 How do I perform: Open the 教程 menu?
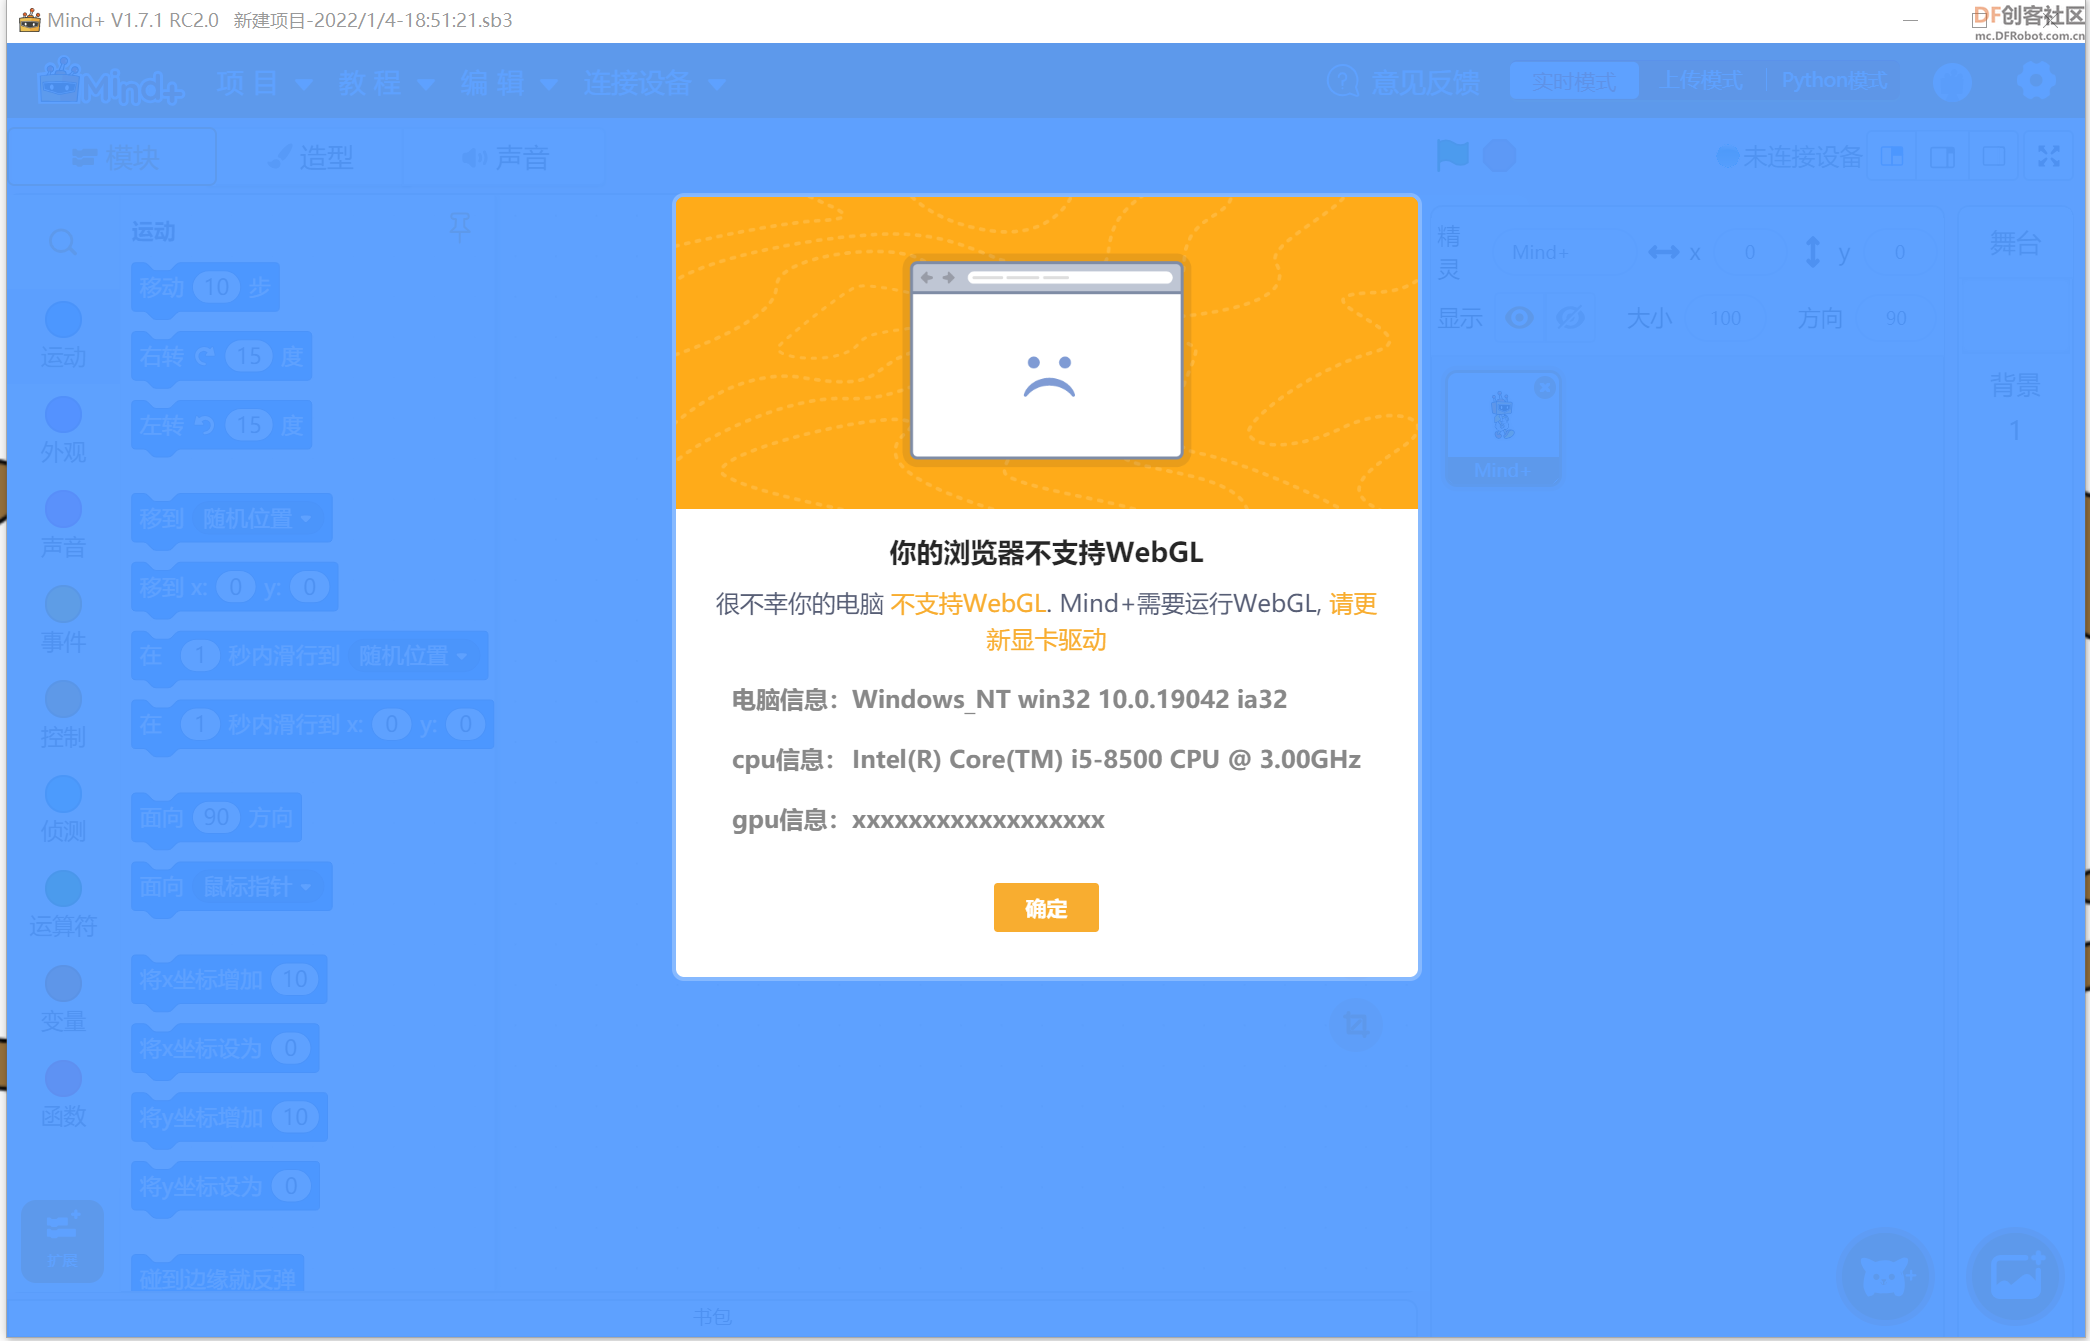coord(386,83)
